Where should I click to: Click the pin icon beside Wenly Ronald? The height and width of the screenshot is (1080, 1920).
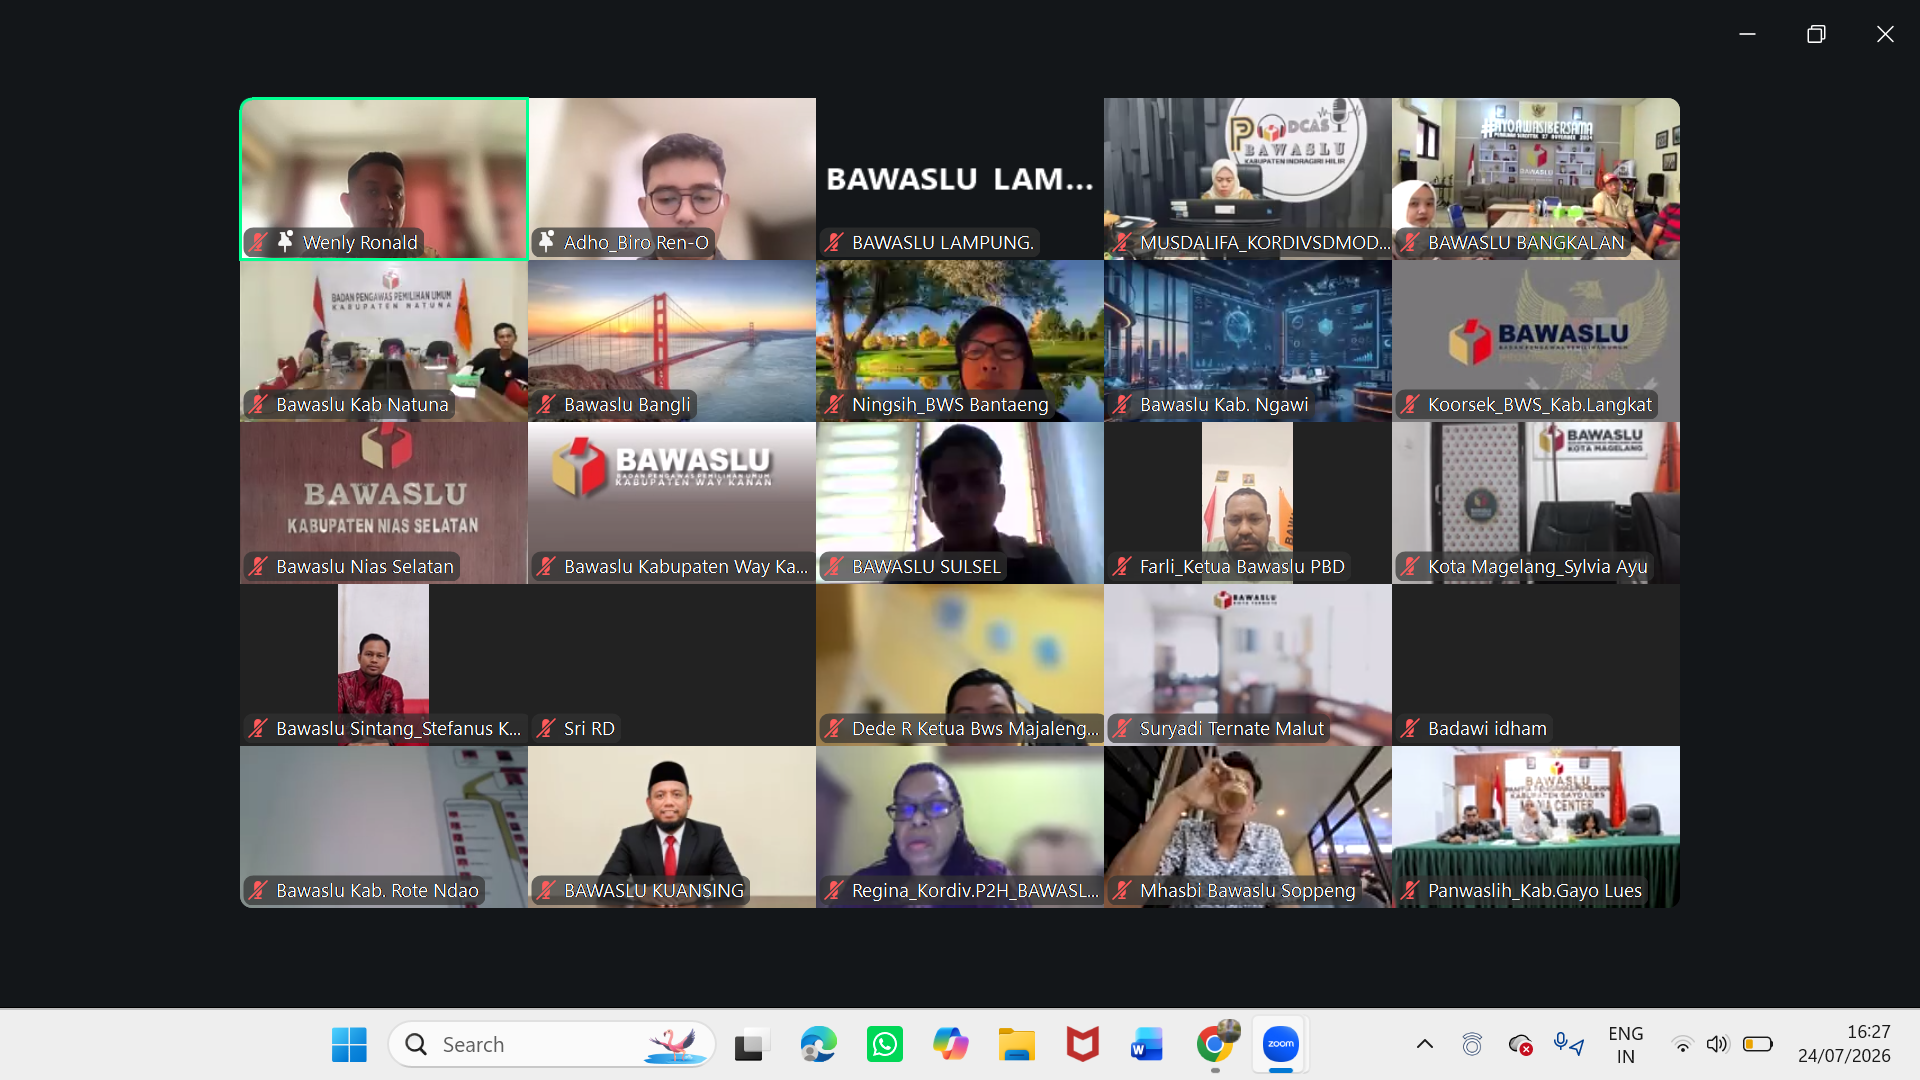[285, 241]
